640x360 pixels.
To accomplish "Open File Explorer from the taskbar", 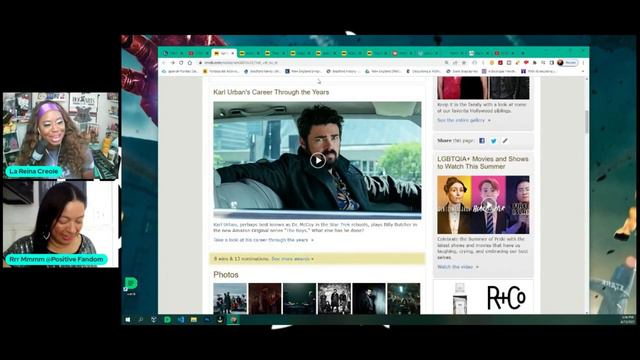I will (194, 320).
